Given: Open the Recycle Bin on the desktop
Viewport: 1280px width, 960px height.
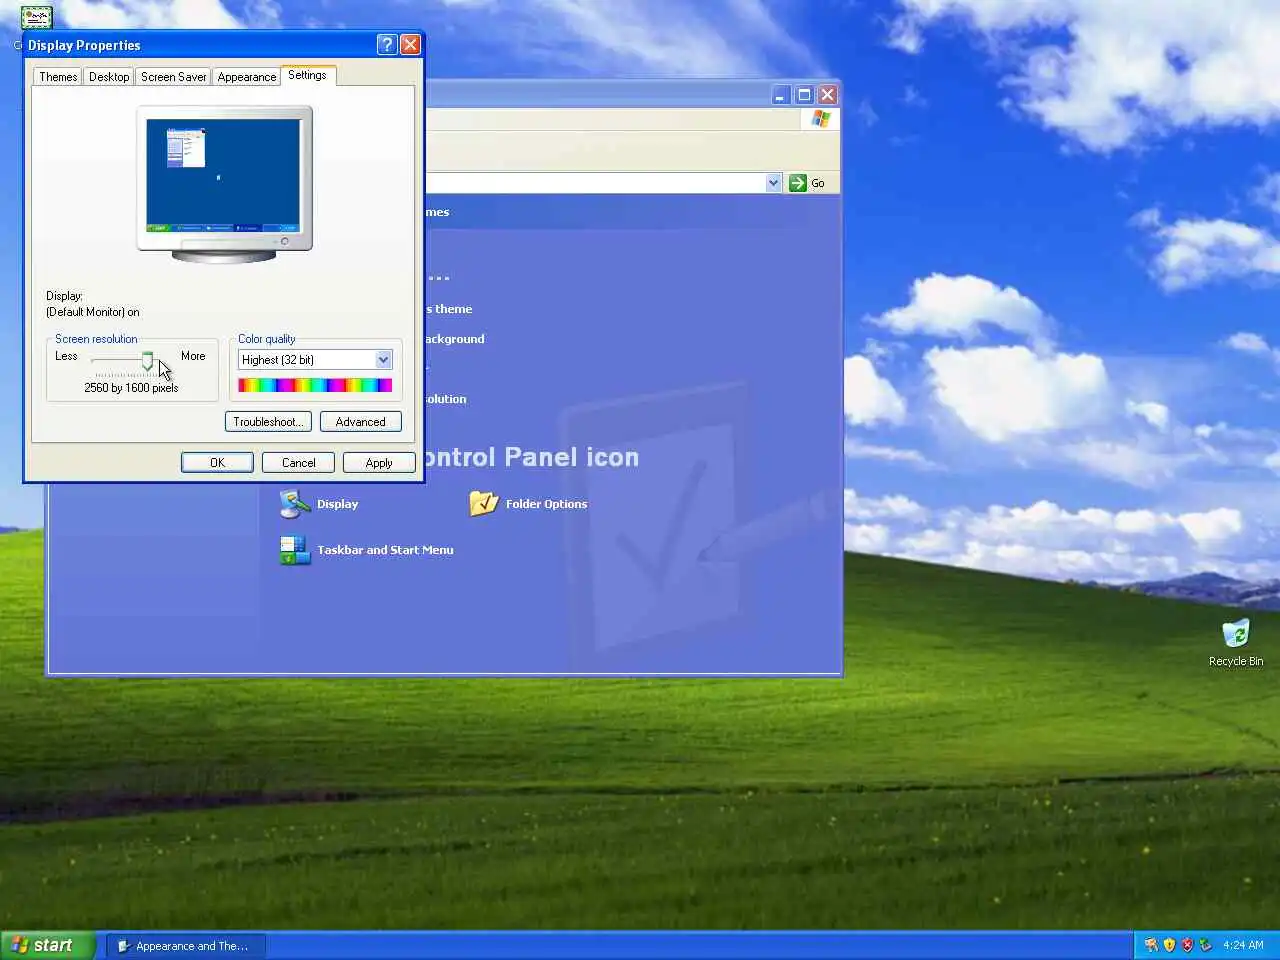Looking at the screenshot, I should [x=1236, y=643].
